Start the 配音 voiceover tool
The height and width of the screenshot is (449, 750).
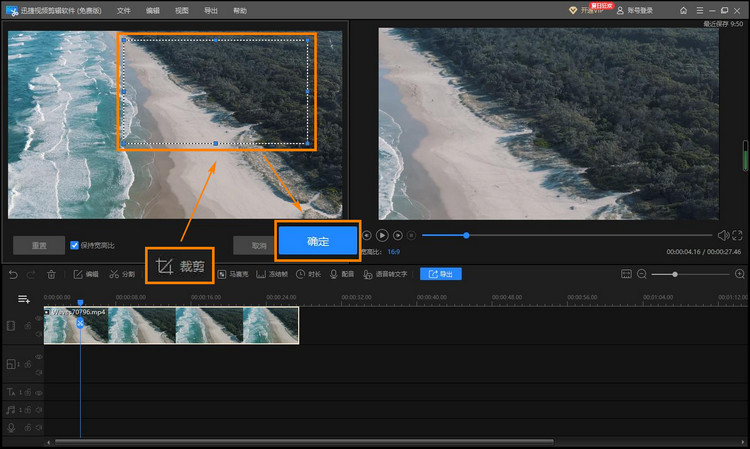tap(342, 274)
